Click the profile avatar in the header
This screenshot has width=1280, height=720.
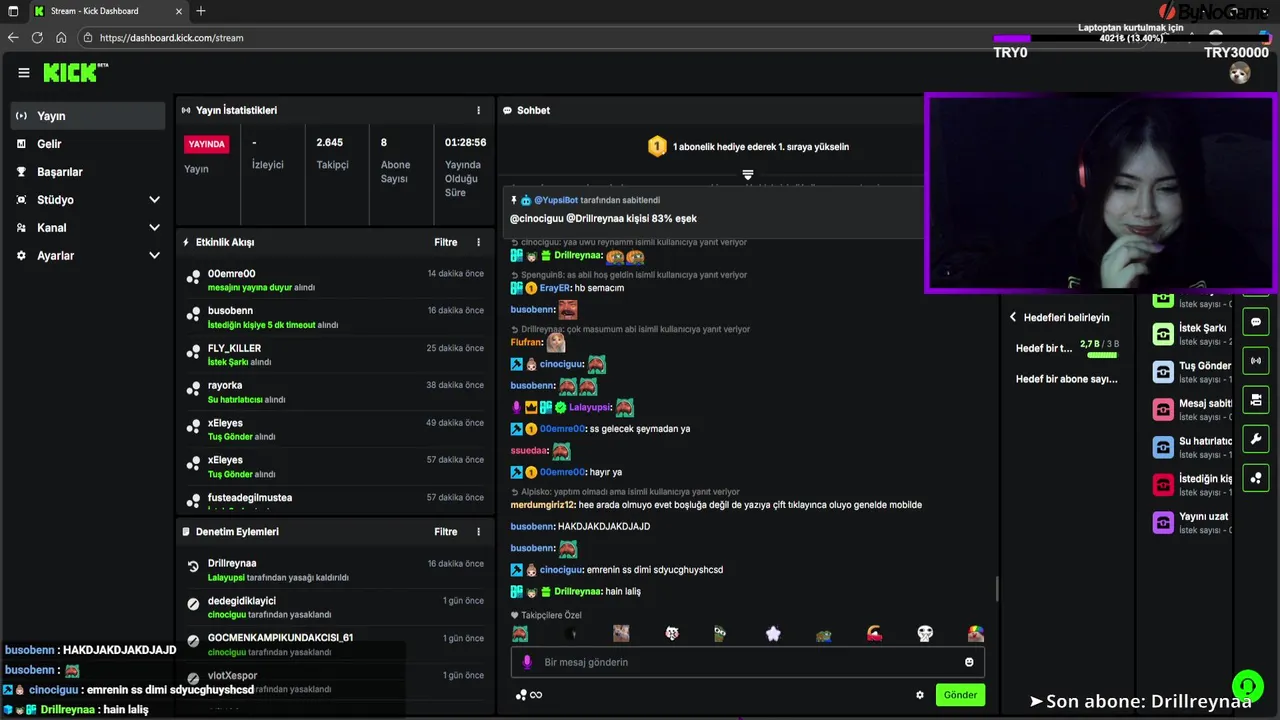point(1240,73)
